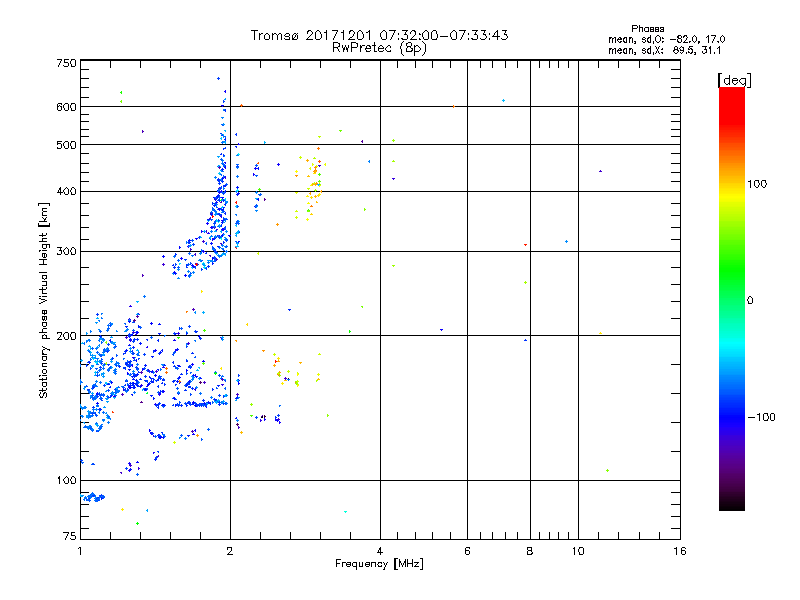800x600 pixels.
Task: Click the colorbar tick label '-100'
Action: tap(761, 417)
